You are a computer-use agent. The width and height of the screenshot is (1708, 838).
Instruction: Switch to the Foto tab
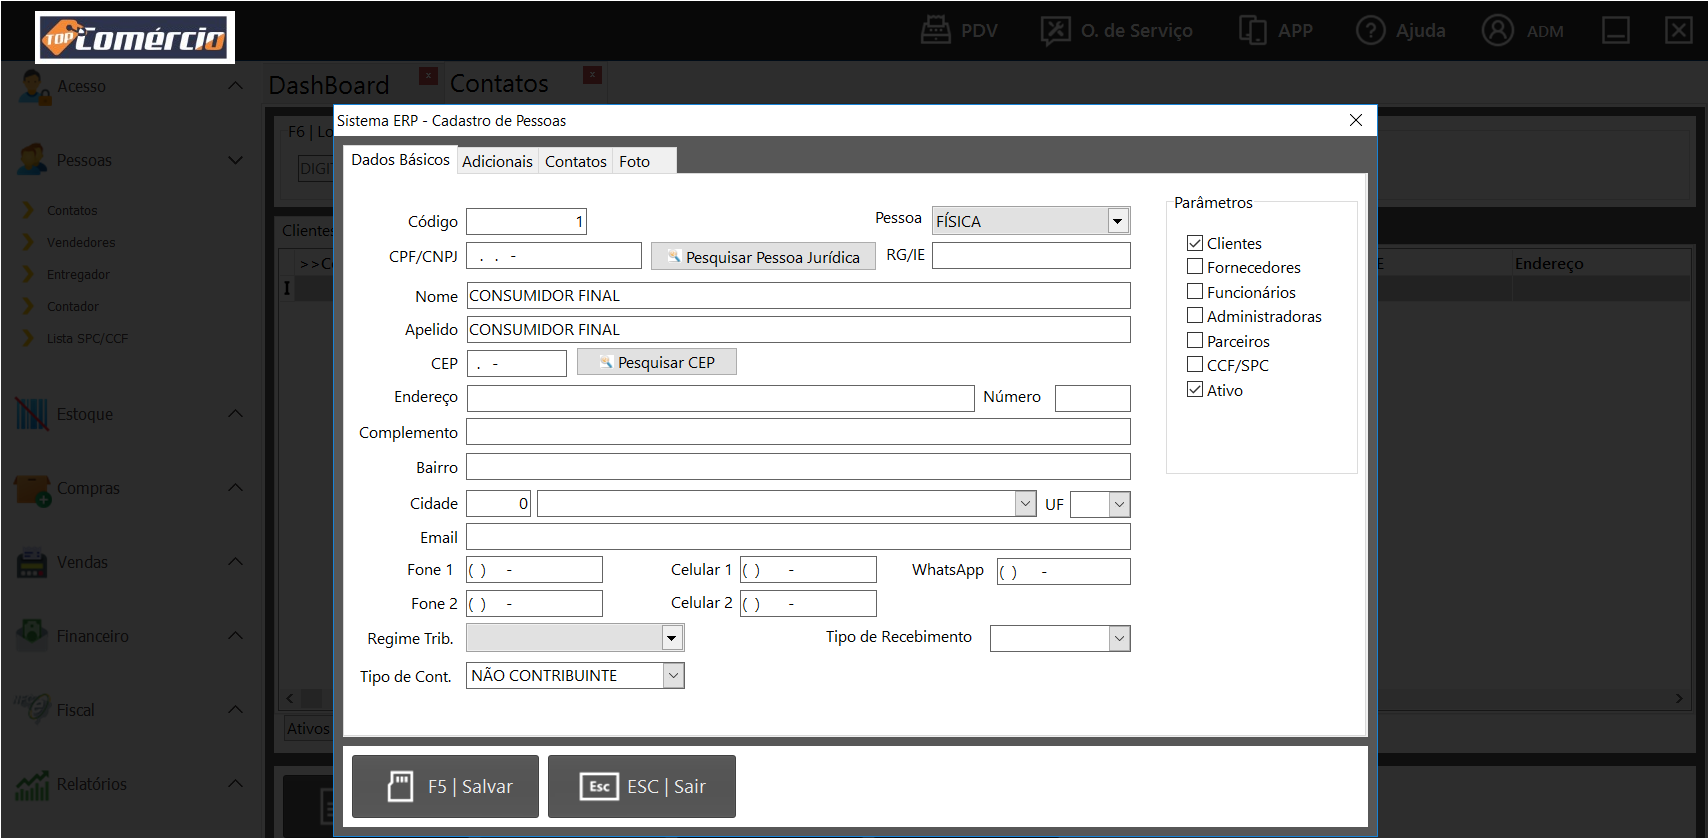[634, 161]
